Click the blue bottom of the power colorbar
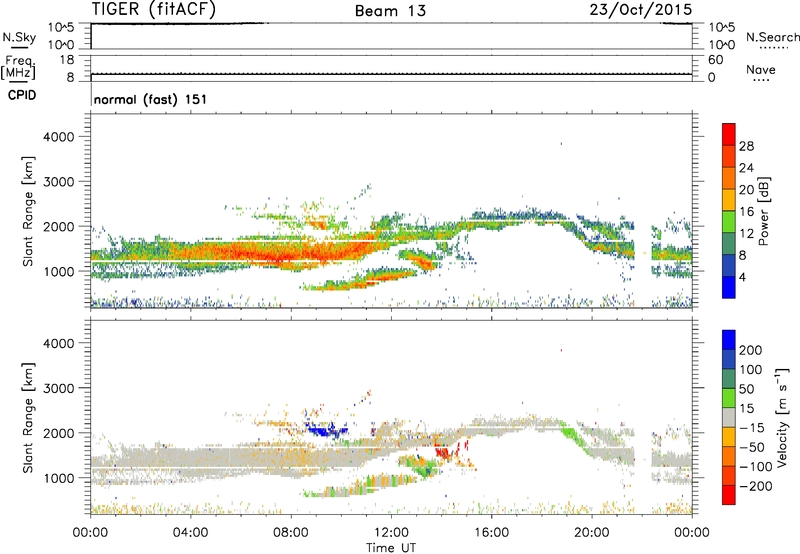800x554 pixels. [x=729, y=287]
